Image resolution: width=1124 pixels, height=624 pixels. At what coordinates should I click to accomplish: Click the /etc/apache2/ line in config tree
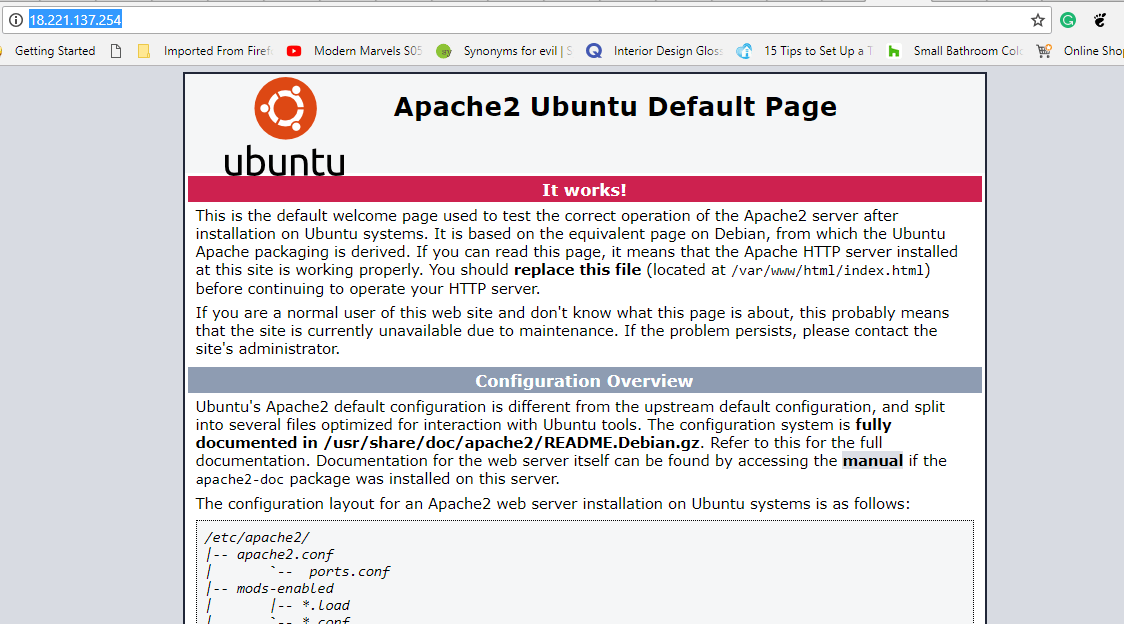257,537
